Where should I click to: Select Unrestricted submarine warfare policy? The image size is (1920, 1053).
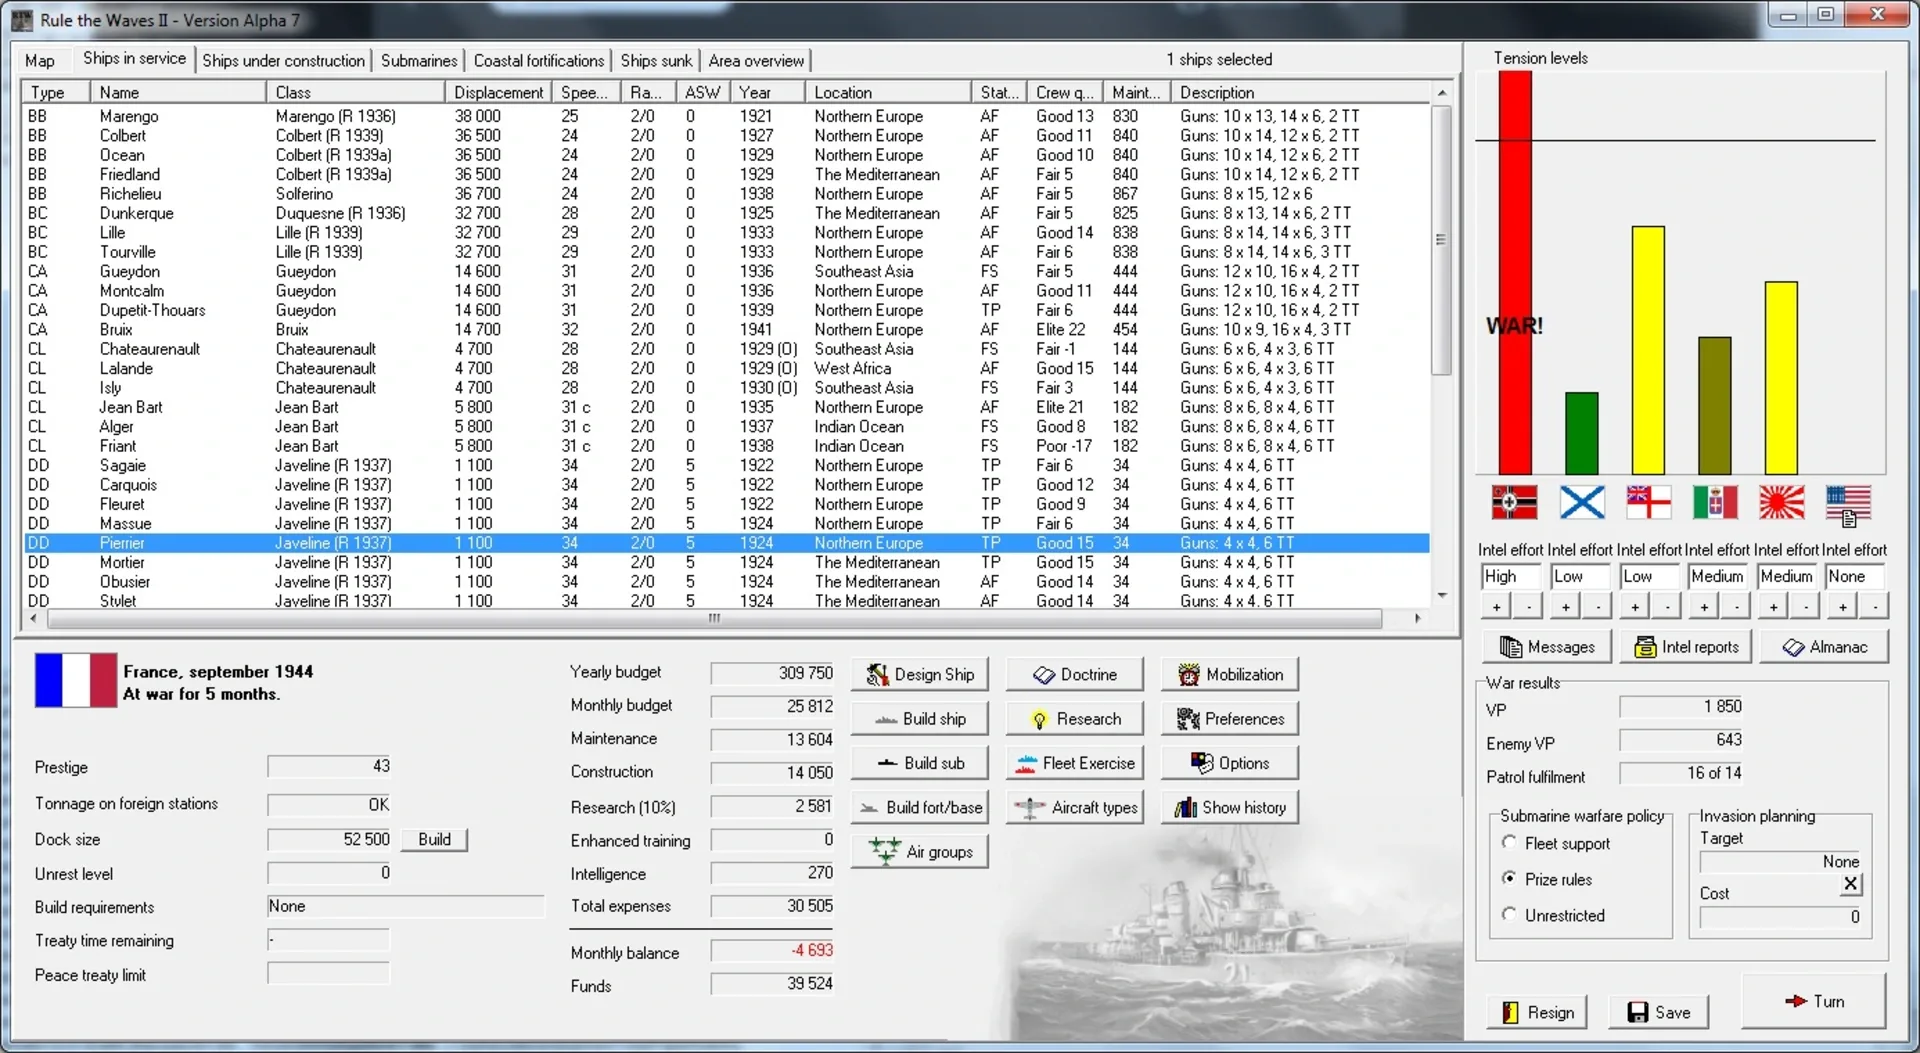click(1509, 915)
